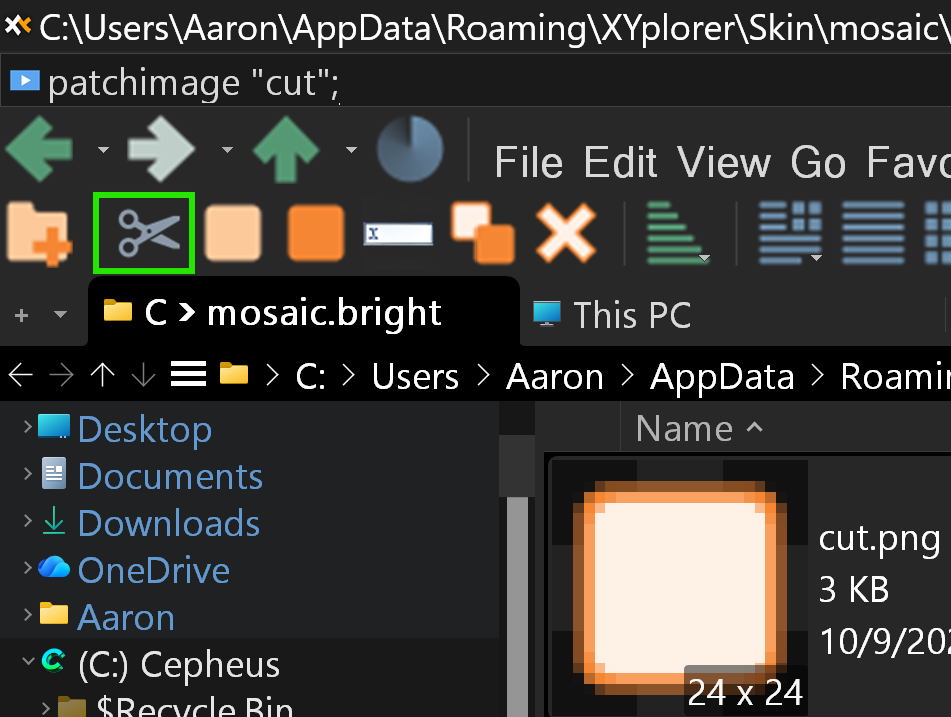Click the Rename icon with text box
The width and height of the screenshot is (951, 717).
tap(398, 234)
